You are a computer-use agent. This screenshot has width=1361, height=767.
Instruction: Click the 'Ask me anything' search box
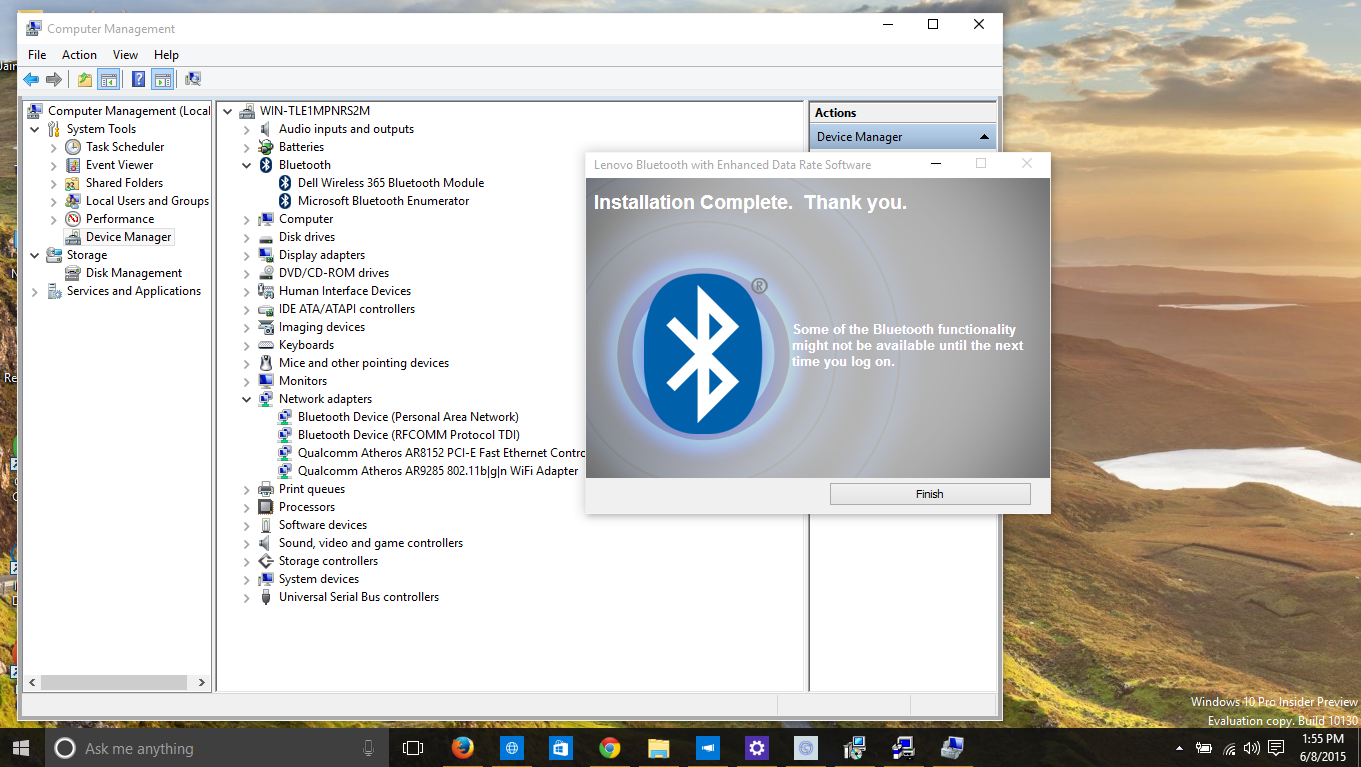click(x=216, y=748)
